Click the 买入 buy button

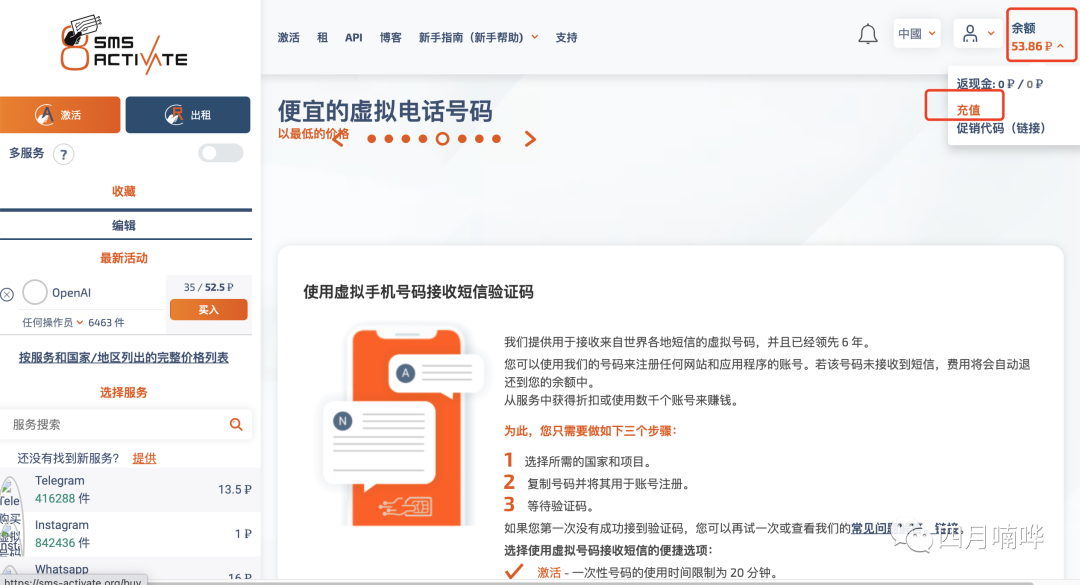209,309
